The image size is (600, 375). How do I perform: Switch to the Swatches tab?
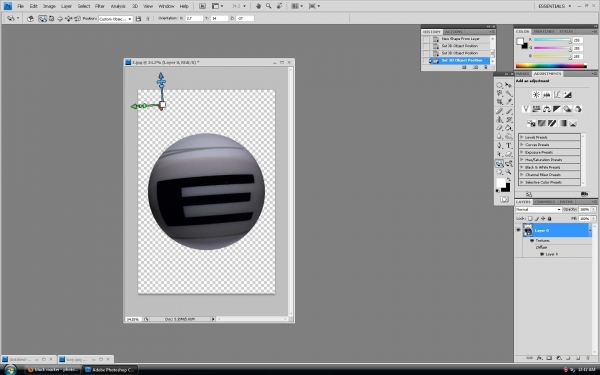coord(544,31)
